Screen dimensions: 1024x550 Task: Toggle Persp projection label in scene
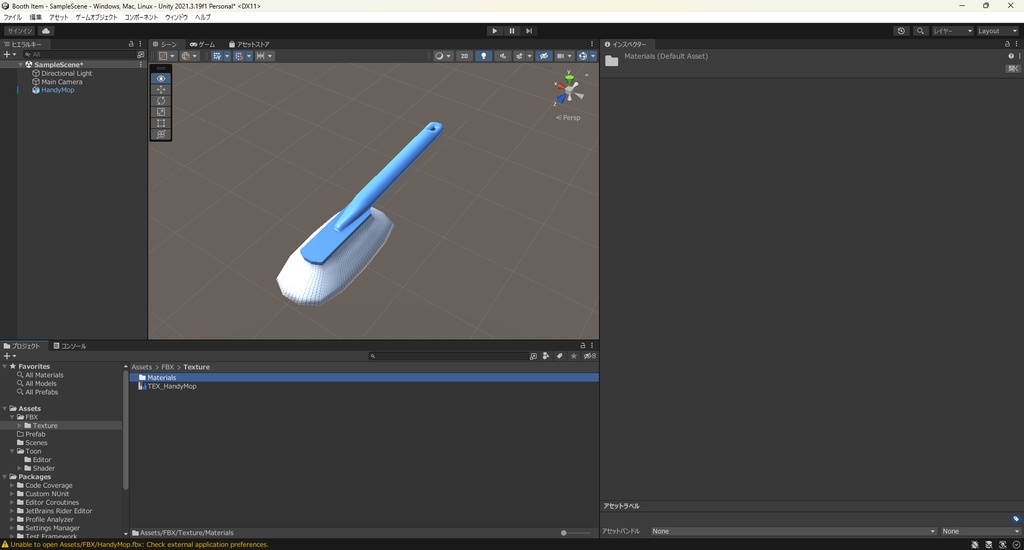[568, 118]
